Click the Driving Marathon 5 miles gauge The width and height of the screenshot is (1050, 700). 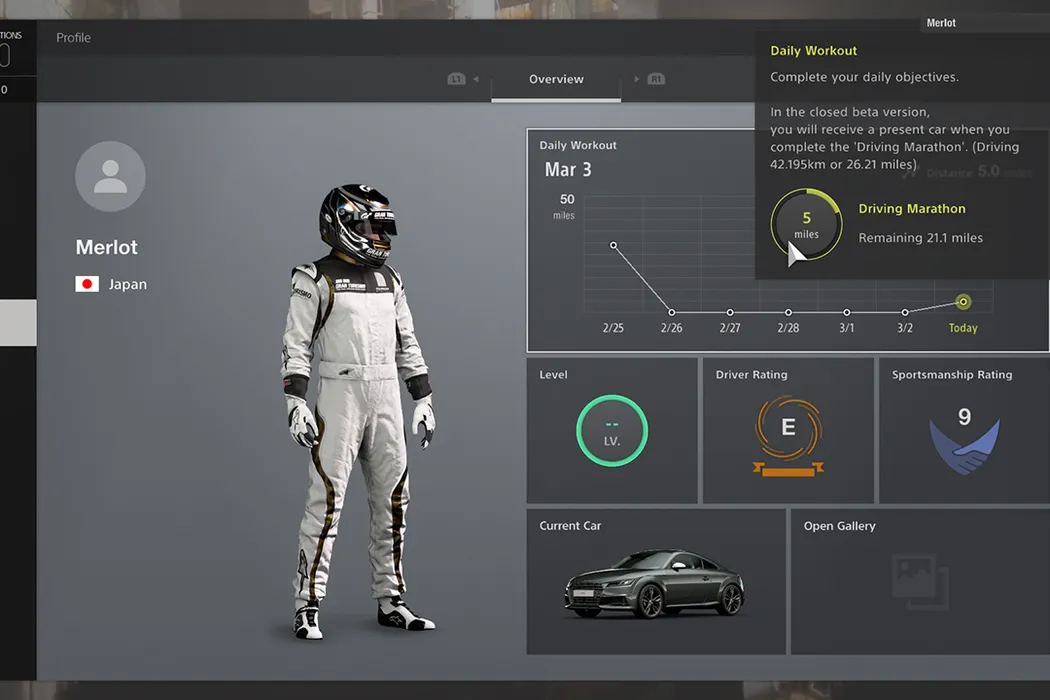pos(806,225)
